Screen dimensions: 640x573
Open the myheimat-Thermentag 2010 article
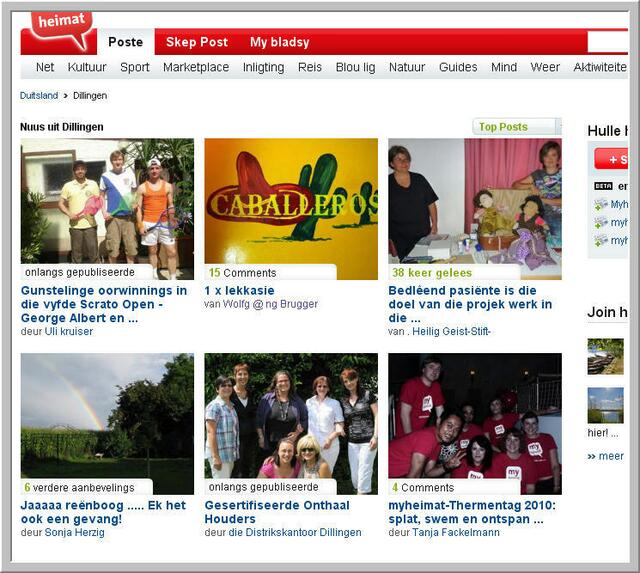pos(472,512)
